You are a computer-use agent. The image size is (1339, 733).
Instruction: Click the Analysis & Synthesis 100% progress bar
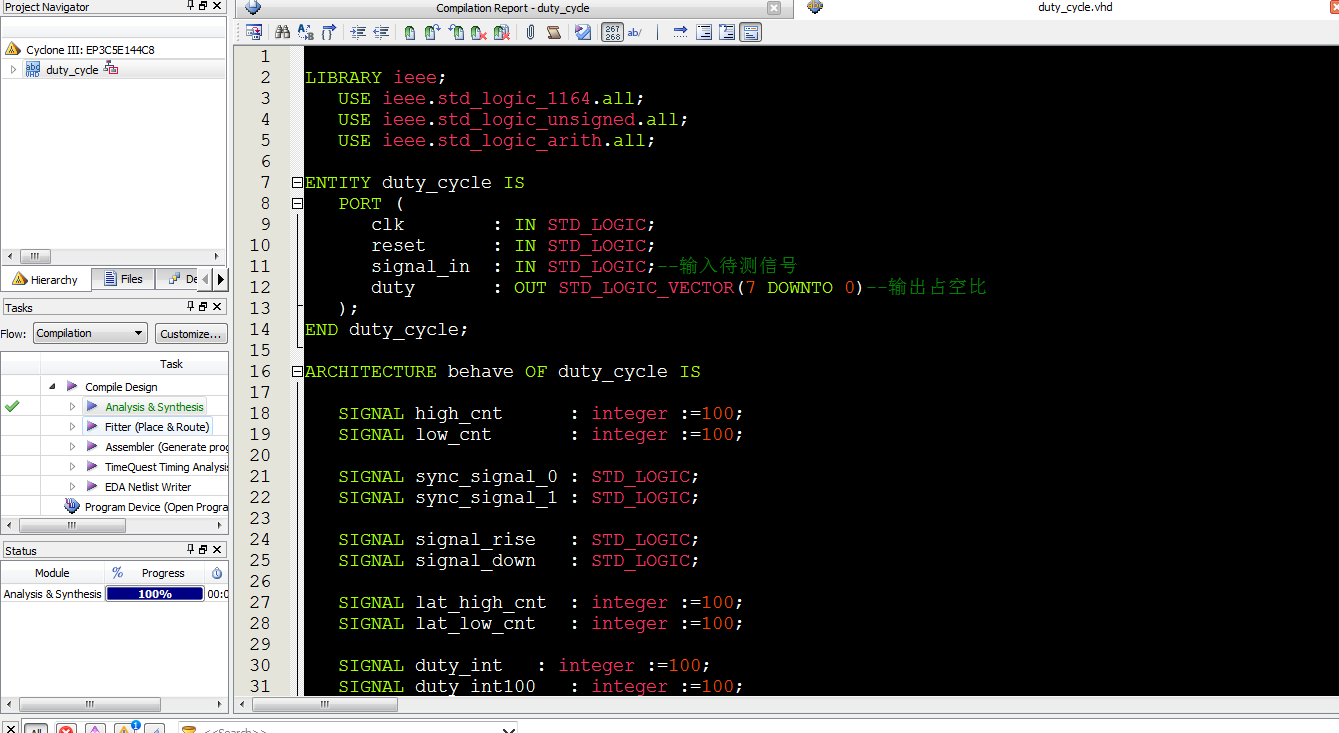(x=155, y=594)
